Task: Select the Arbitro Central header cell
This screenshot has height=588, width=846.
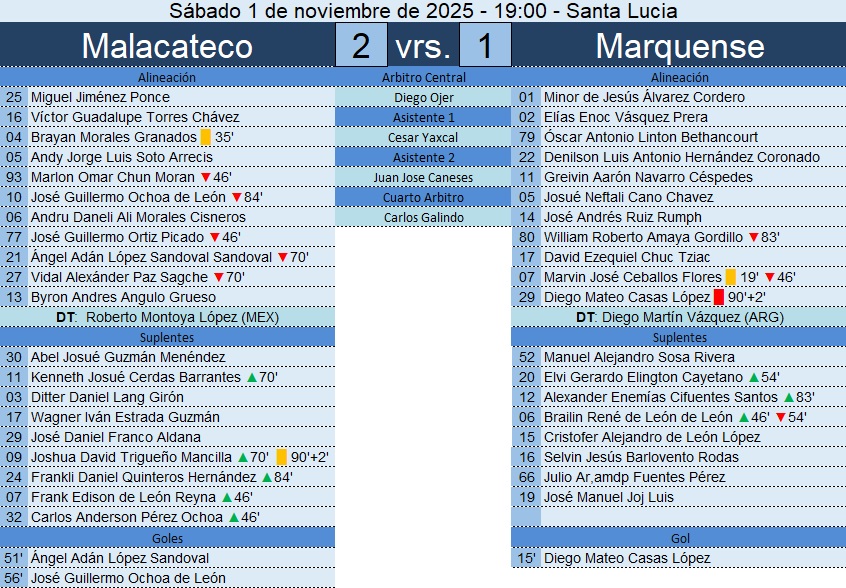Action: 423,77
